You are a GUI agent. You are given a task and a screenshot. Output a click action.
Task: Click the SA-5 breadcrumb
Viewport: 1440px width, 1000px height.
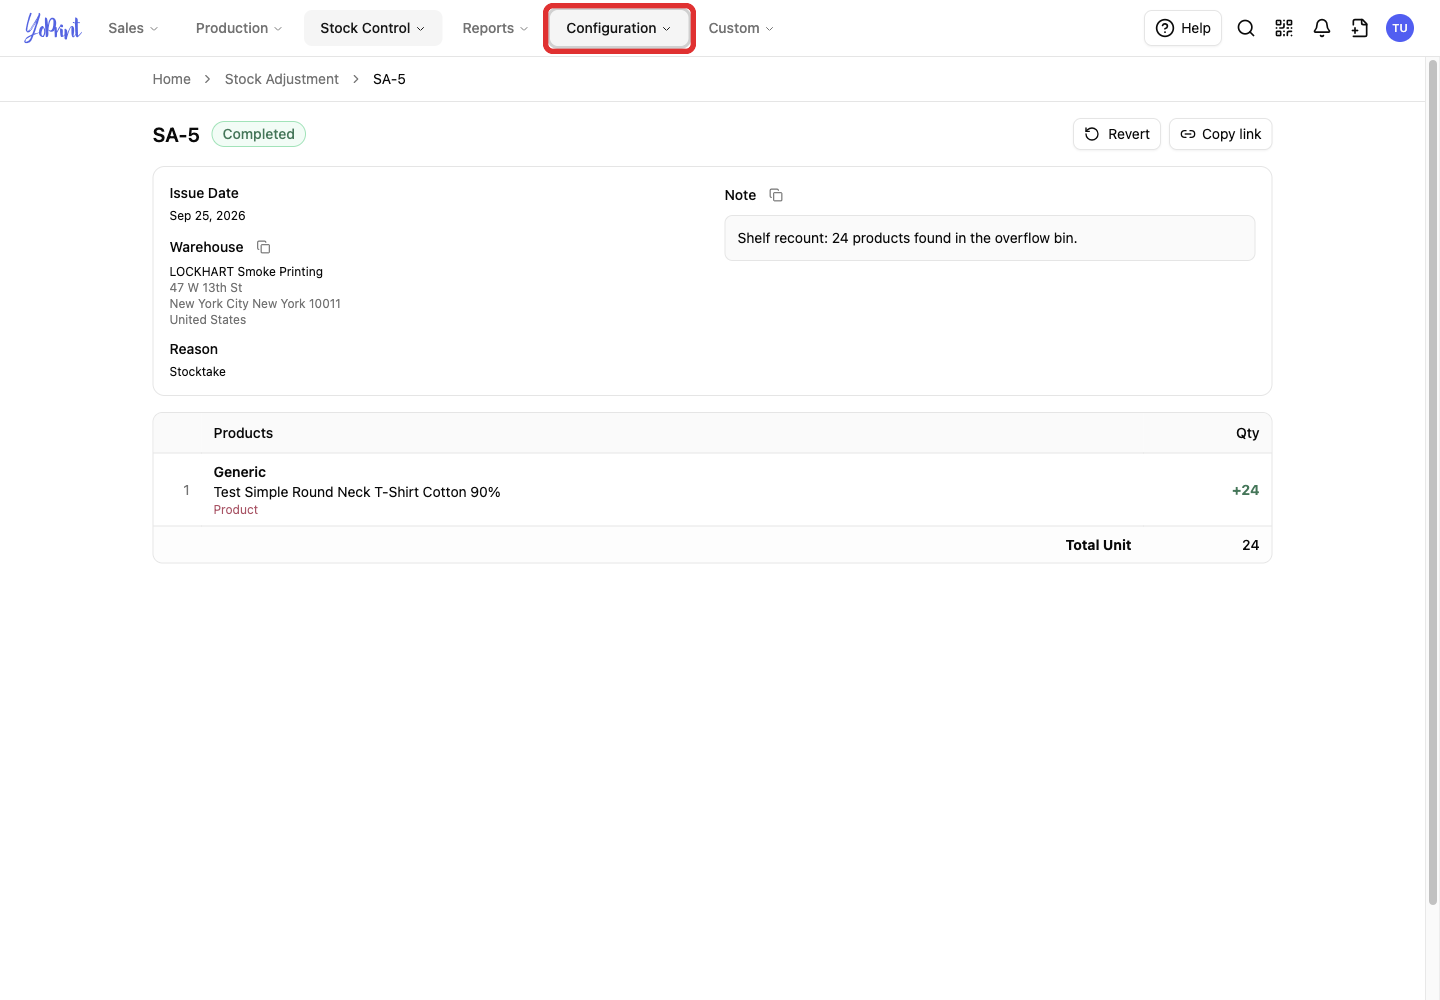pyautogui.click(x=389, y=79)
